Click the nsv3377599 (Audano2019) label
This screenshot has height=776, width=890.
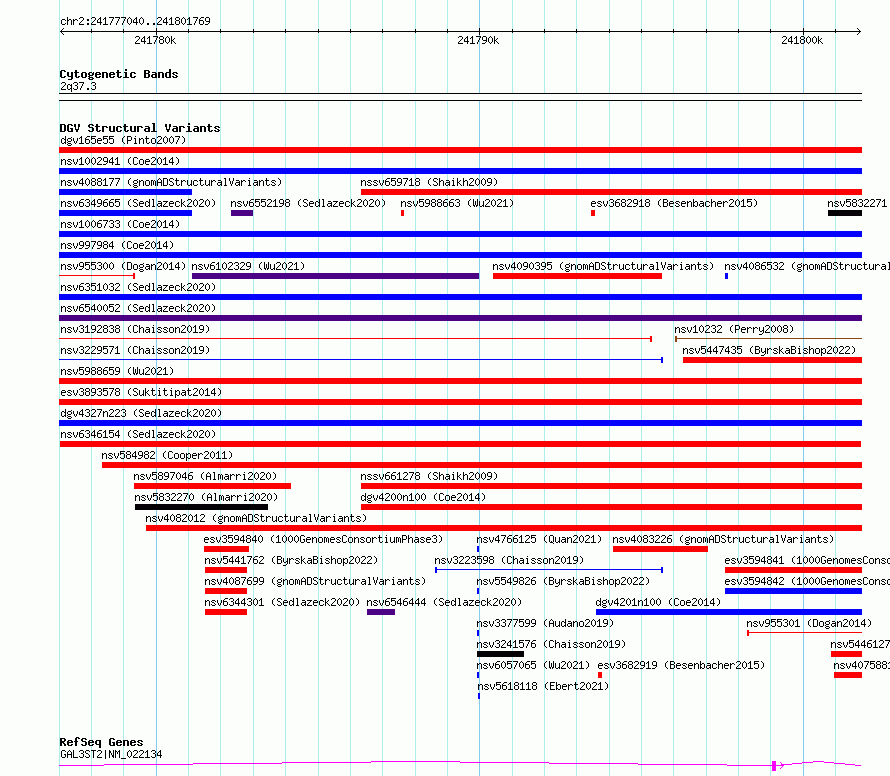click(x=545, y=623)
